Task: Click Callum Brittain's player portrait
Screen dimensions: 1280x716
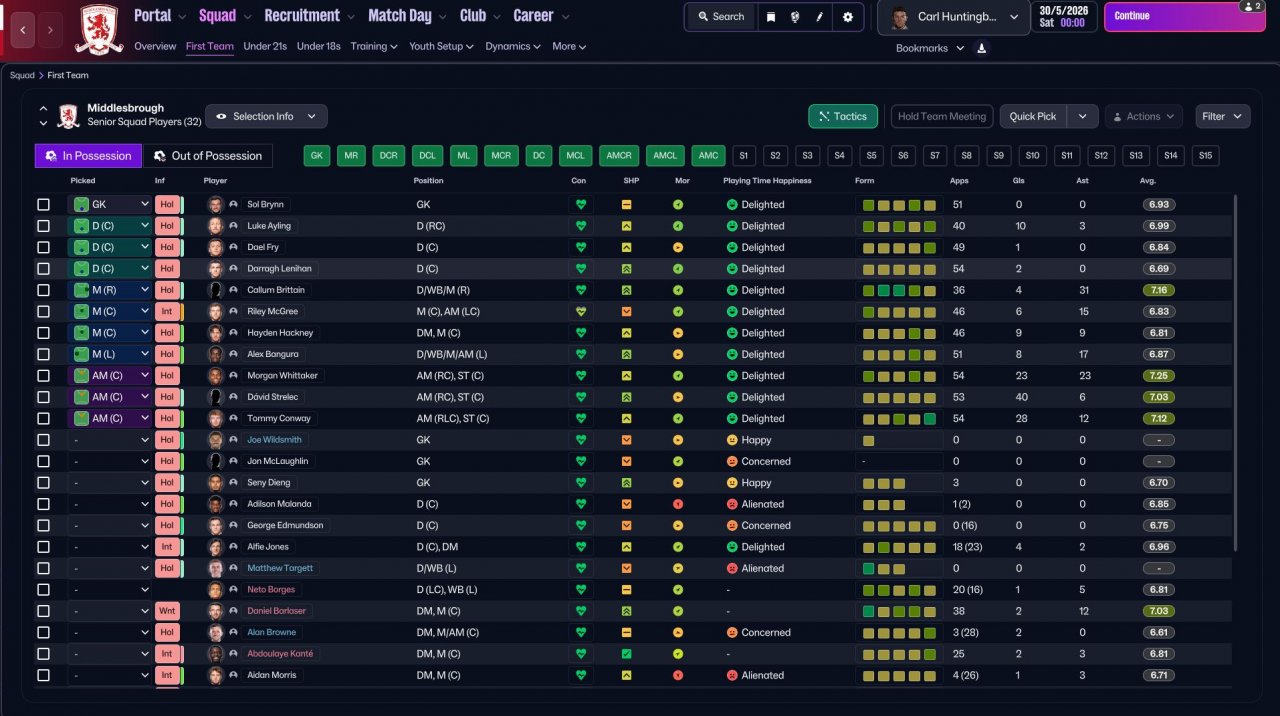Action: click(x=215, y=290)
